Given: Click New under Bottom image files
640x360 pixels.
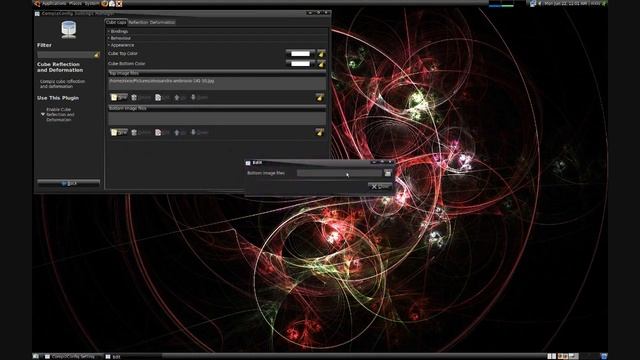Looking at the screenshot, I should coord(119,133).
